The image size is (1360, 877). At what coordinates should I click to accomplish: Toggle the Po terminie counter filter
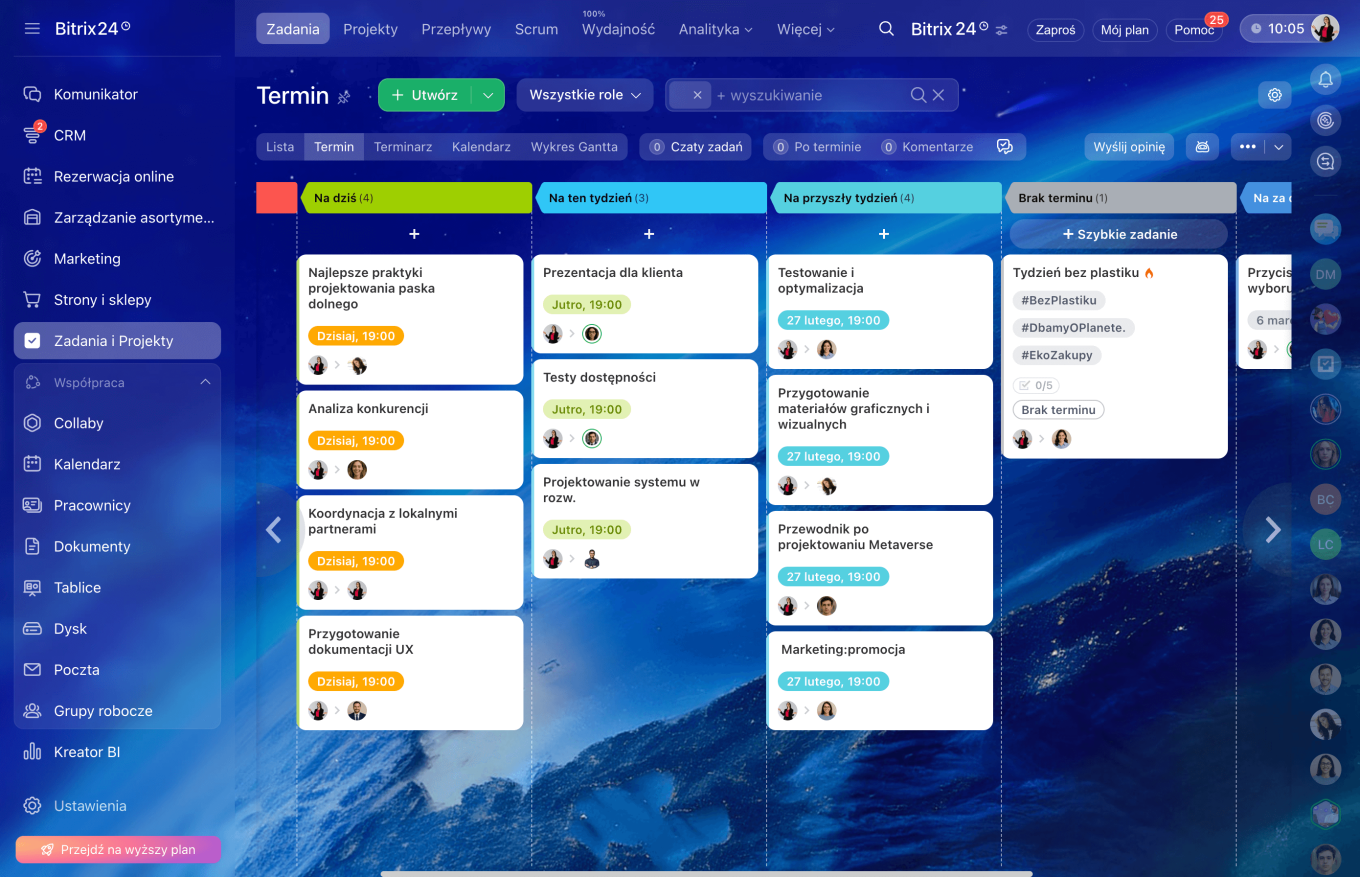817,147
